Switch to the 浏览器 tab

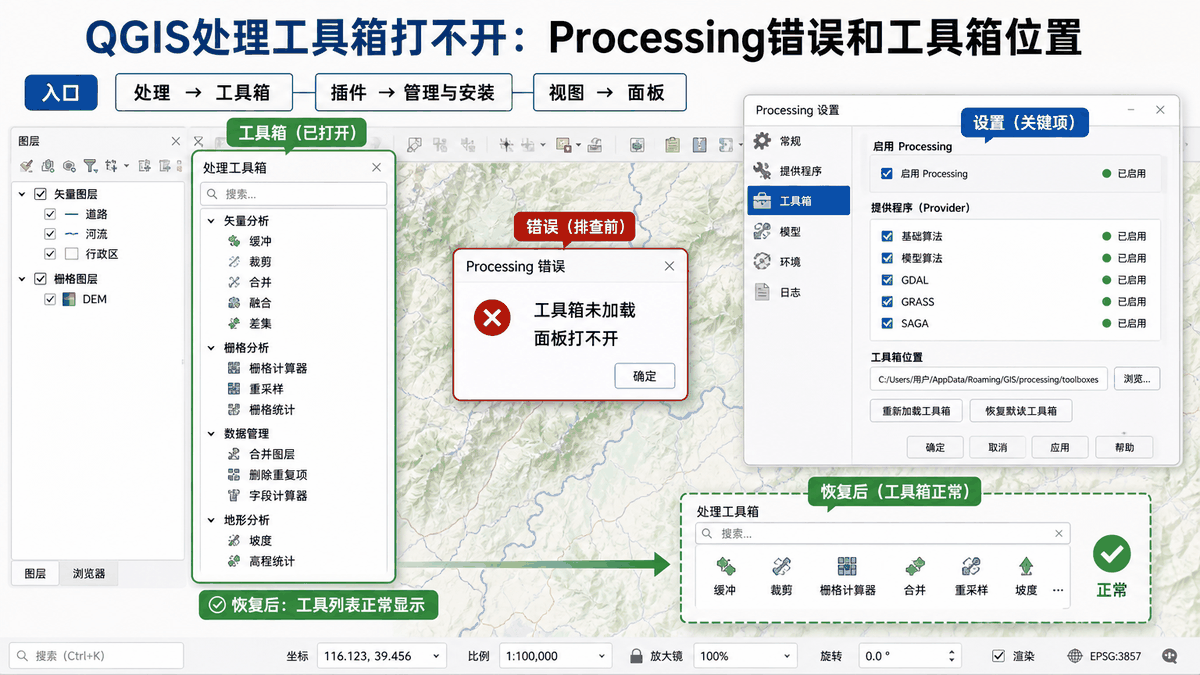[89, 574]
